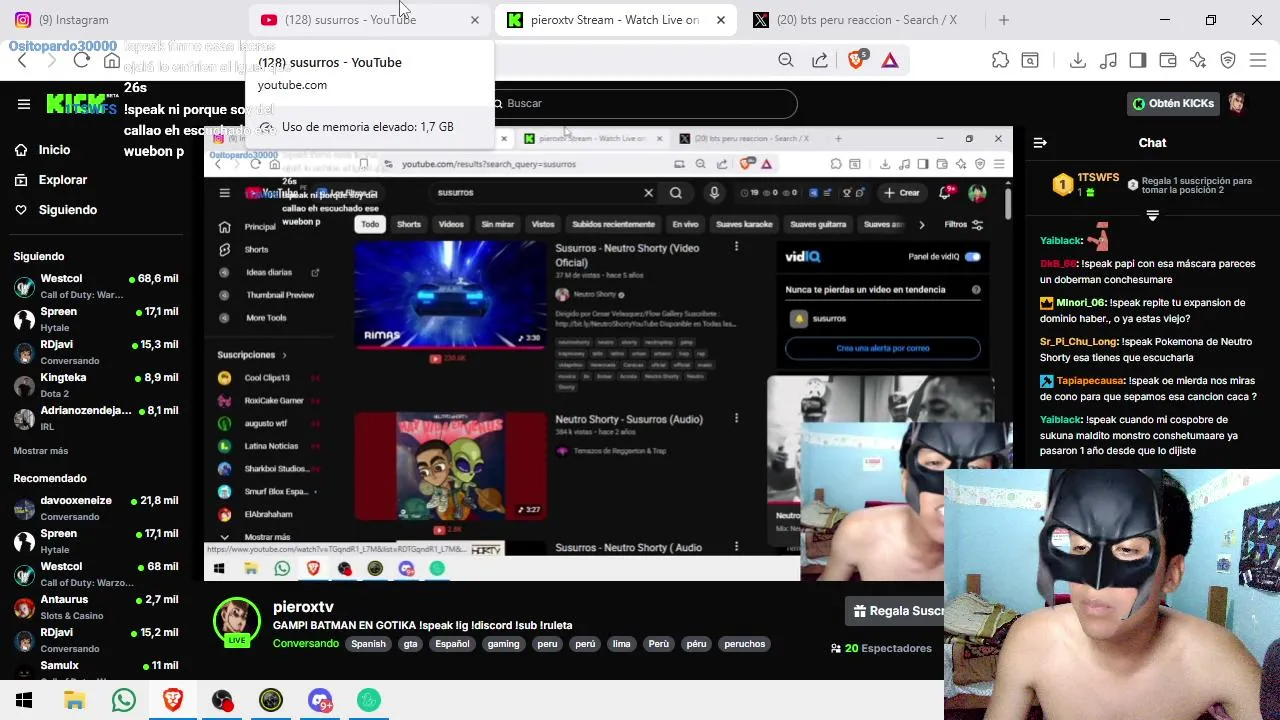Open the Samulx recommended channel
The image size is (1280, 720).
[96, 668]
